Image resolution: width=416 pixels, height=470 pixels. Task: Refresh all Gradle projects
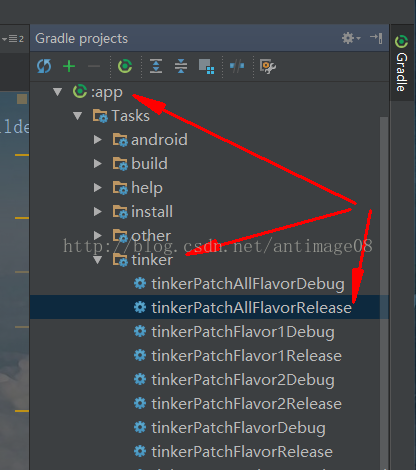[44, 66]
